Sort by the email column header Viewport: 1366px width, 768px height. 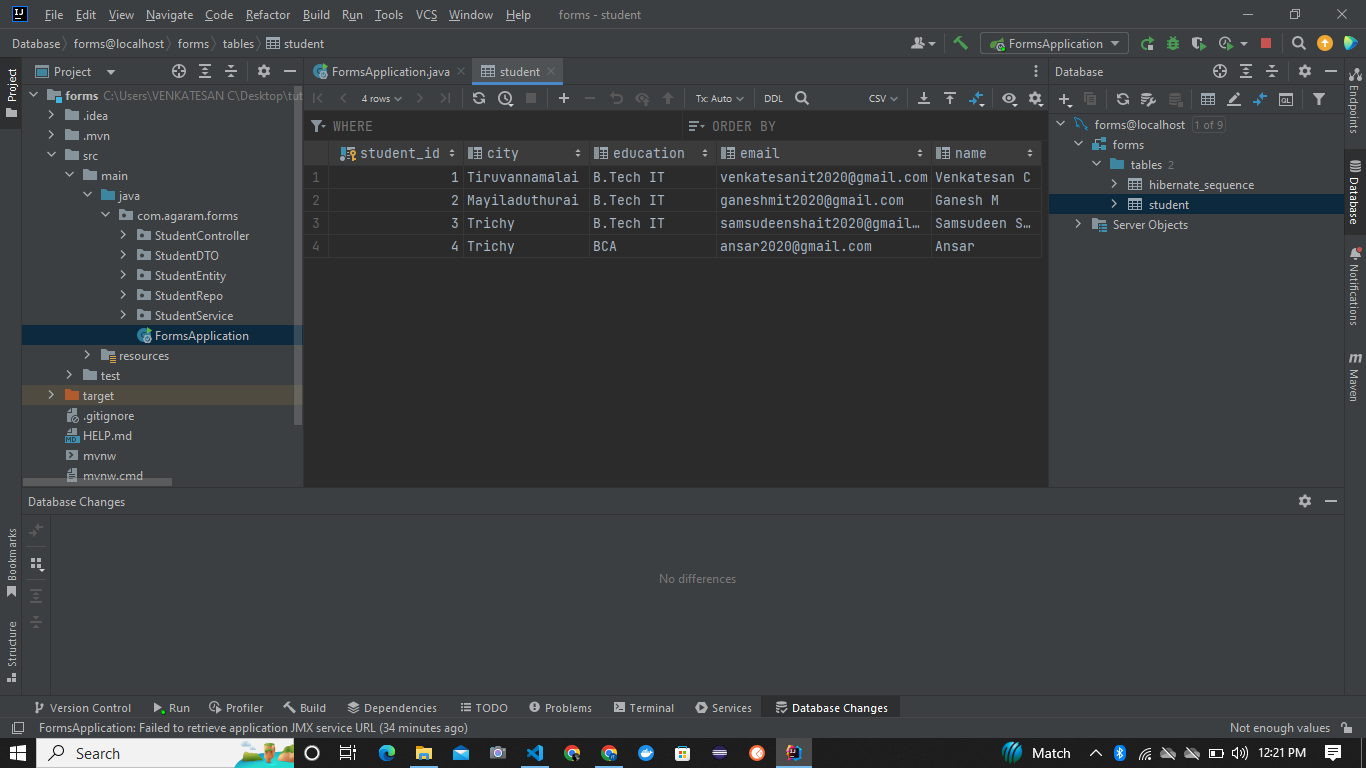pyautogui.click(x=823, y=153)
